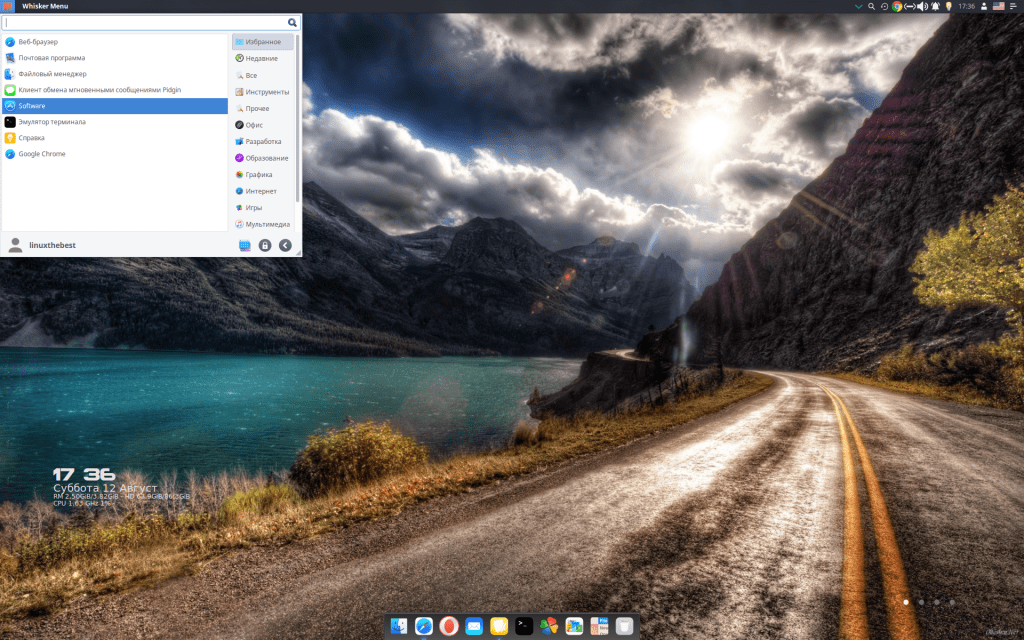Click the 17:36 panel clock

click(x=967, y=6)
